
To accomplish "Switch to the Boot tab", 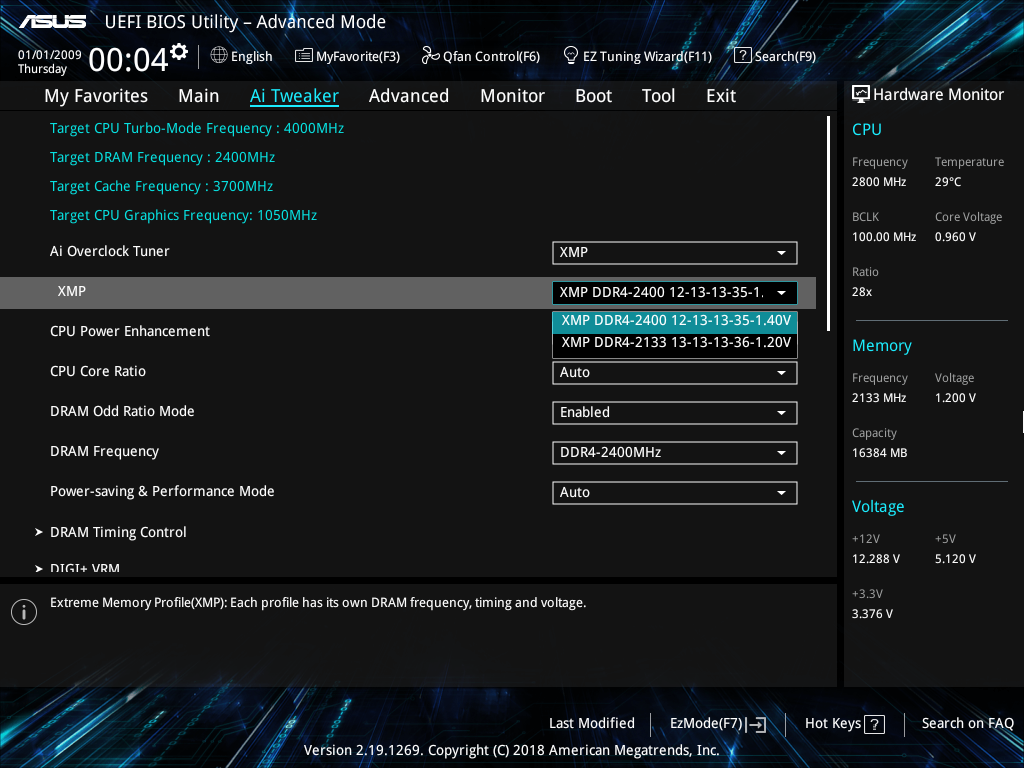I will click(594, 96).
